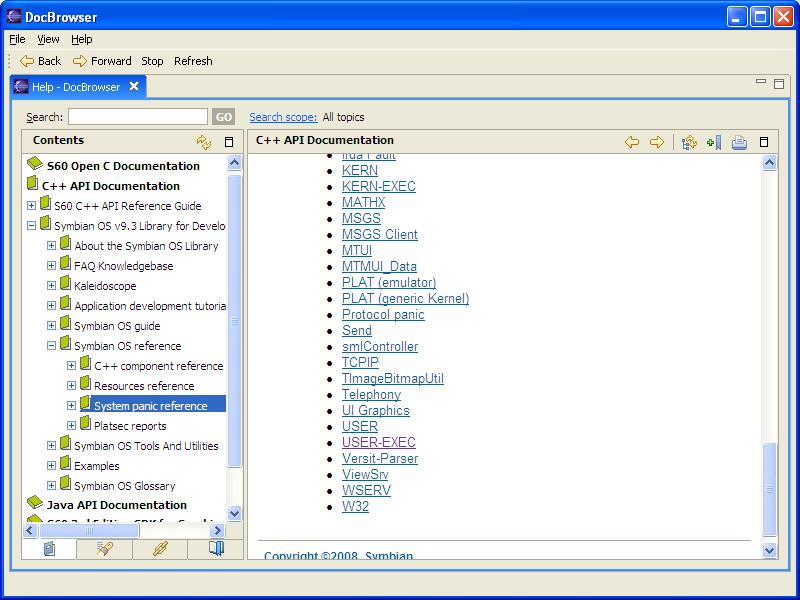The image size is (800, 600).
Task: Click the link-with-contents sync icon in Contents header
Action: coord(204,142)
